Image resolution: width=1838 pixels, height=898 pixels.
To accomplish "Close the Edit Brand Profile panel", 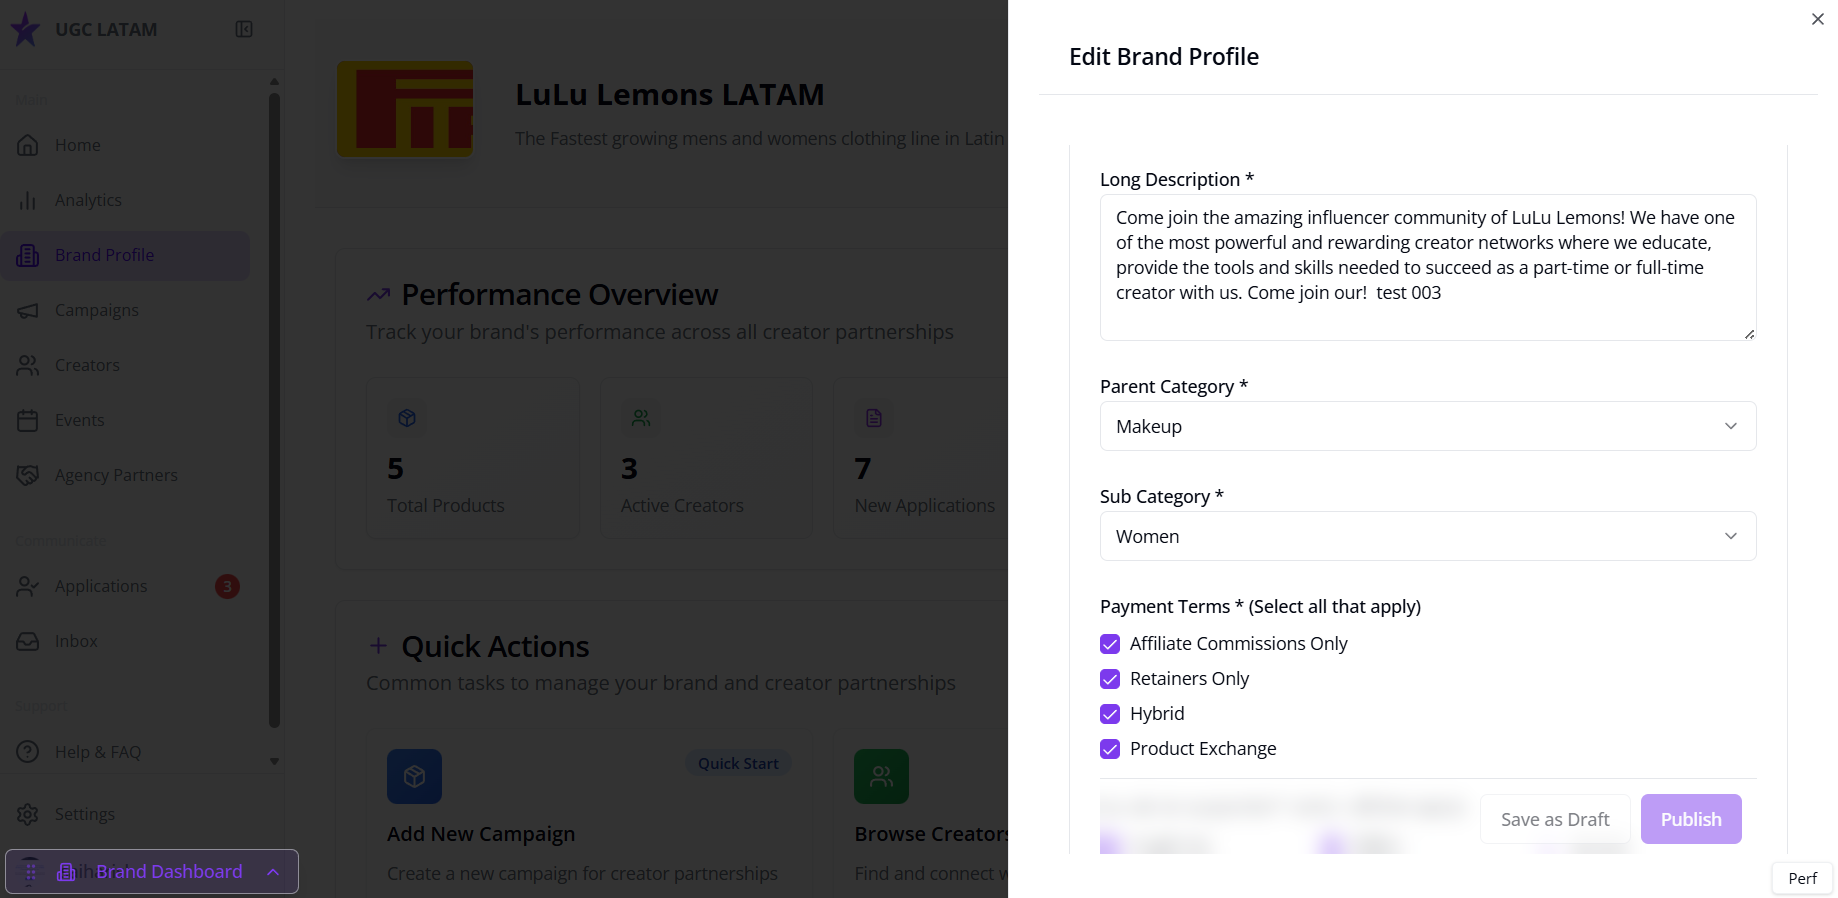I will pyautogui.click(x=1817, y=19).
